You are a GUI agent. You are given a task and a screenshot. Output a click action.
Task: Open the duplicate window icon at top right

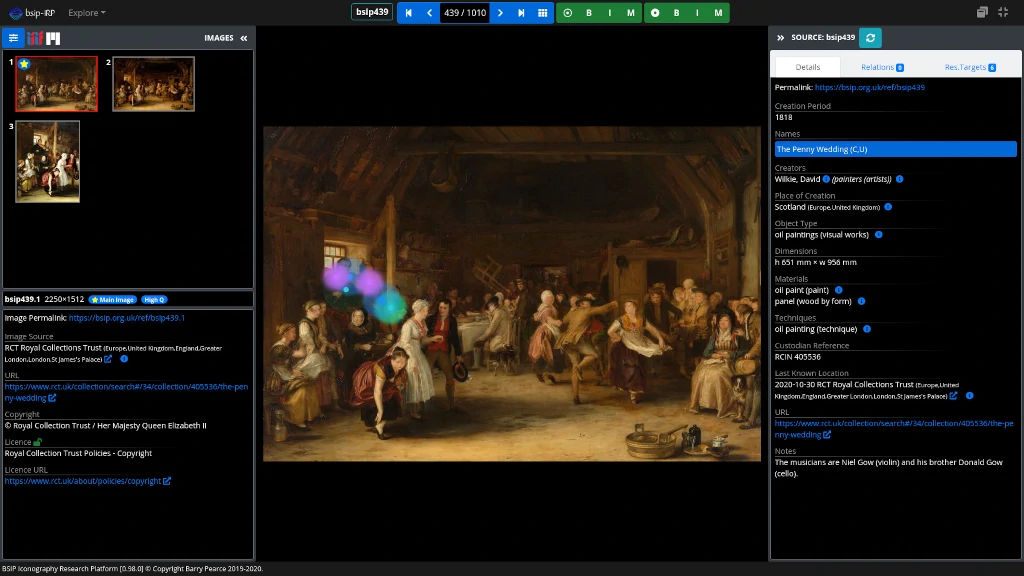click(x=982, y=12)
